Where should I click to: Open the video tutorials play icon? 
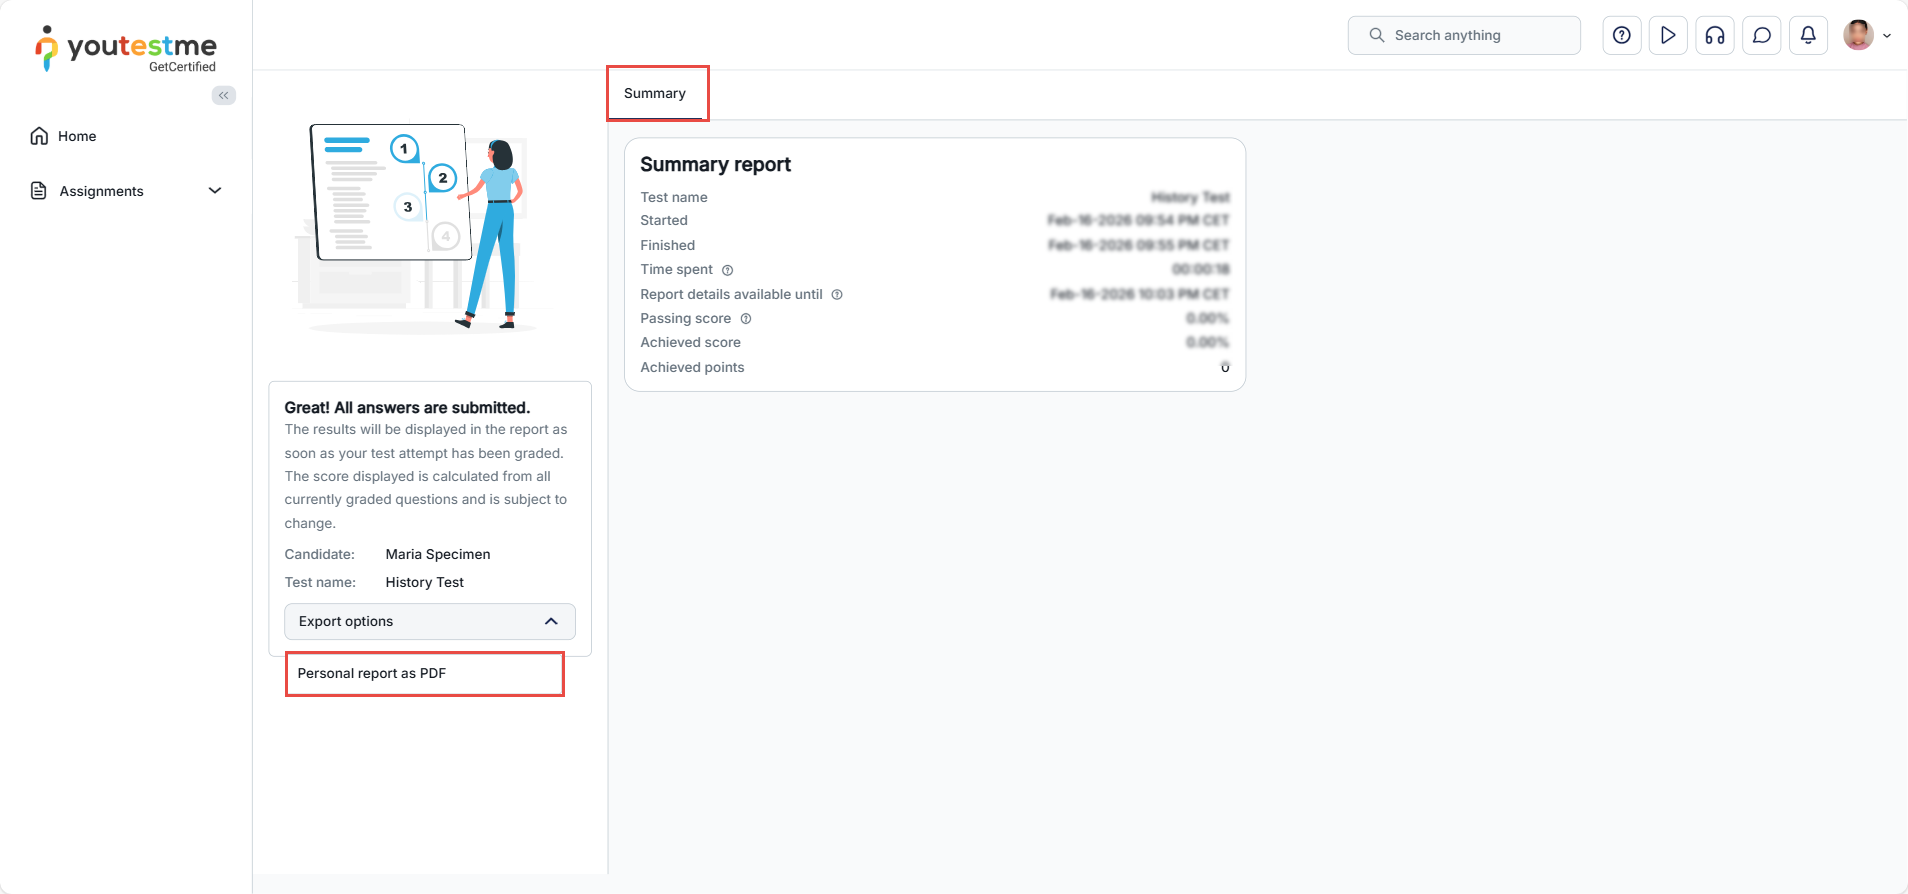click(x=1668, y=35)
